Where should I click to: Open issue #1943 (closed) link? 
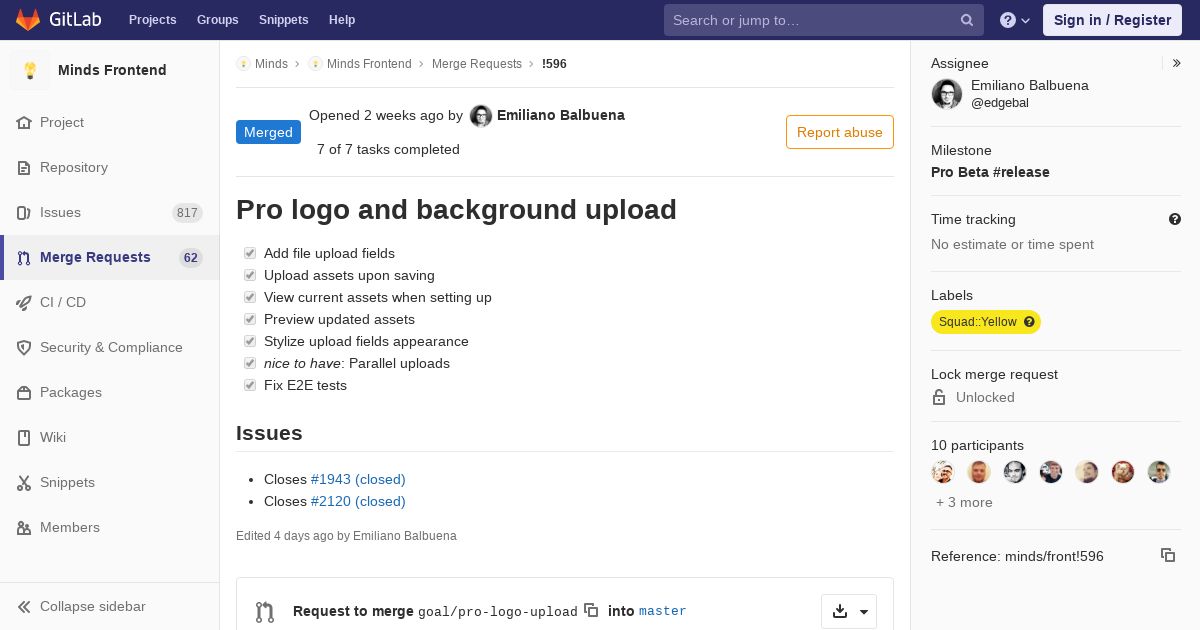pos(358,479)
